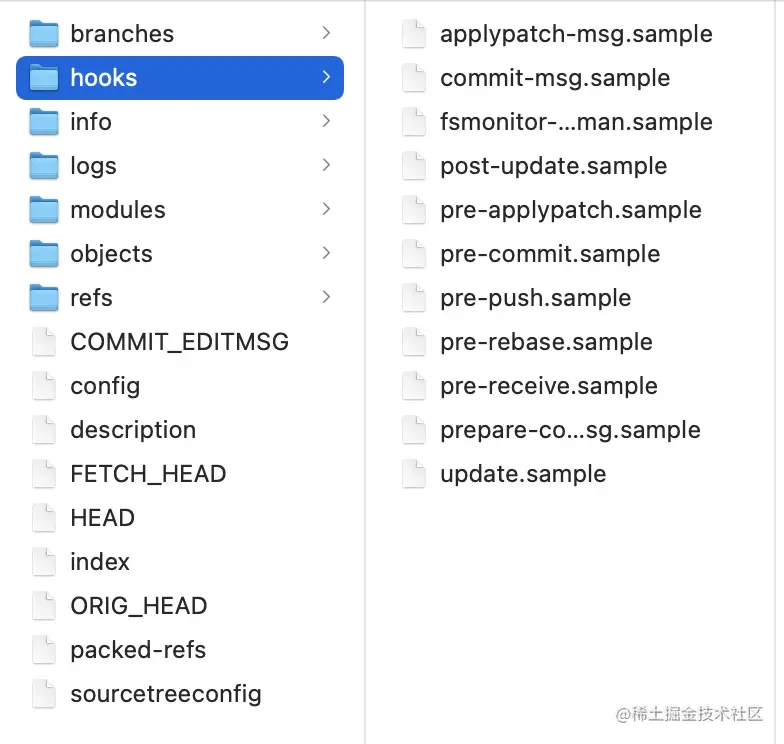Viewport: 784px width, 744px height.
Task: Select commit-msg.sample in hooks
Action: (x=555, y=78)
